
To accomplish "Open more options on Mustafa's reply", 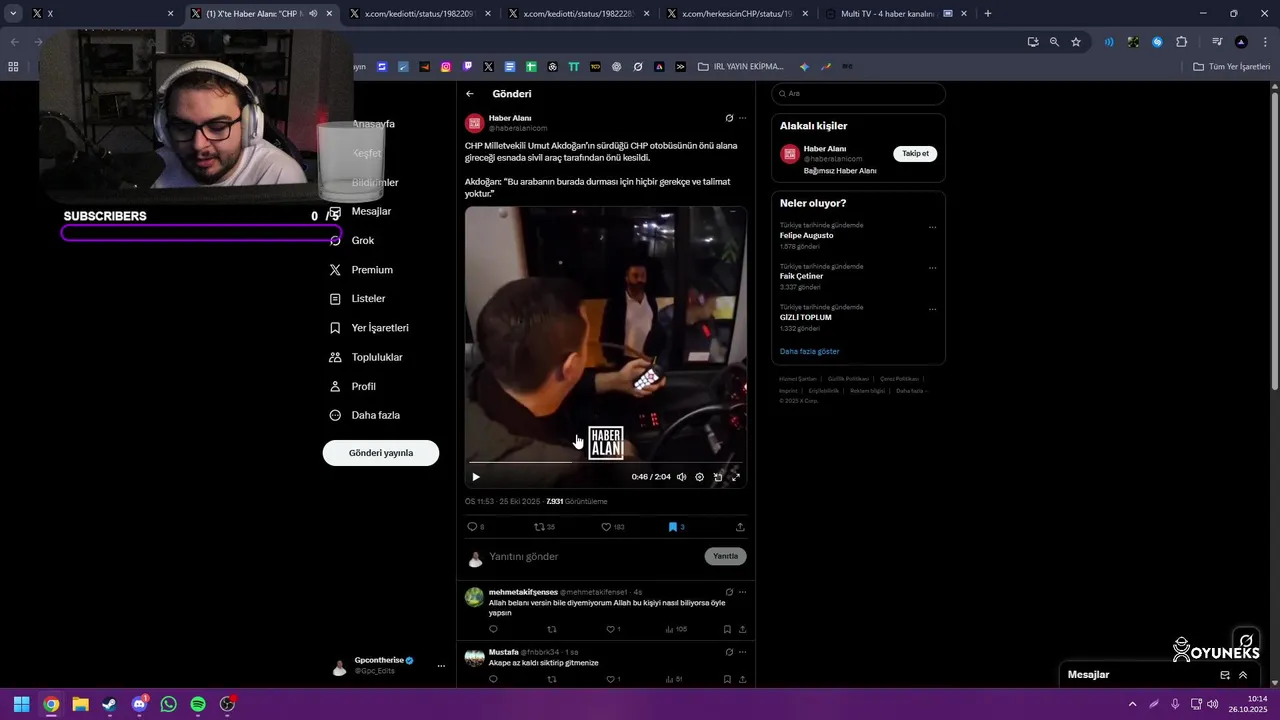I will [742, 652].
